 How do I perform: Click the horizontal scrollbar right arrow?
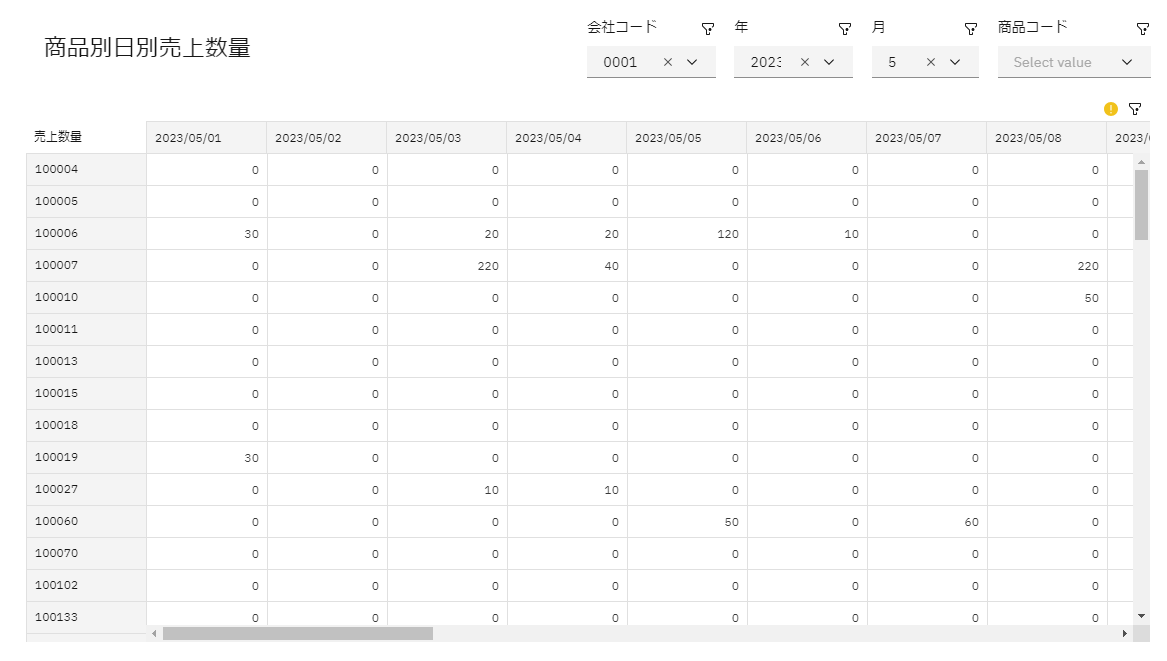tap(1124, 633)
